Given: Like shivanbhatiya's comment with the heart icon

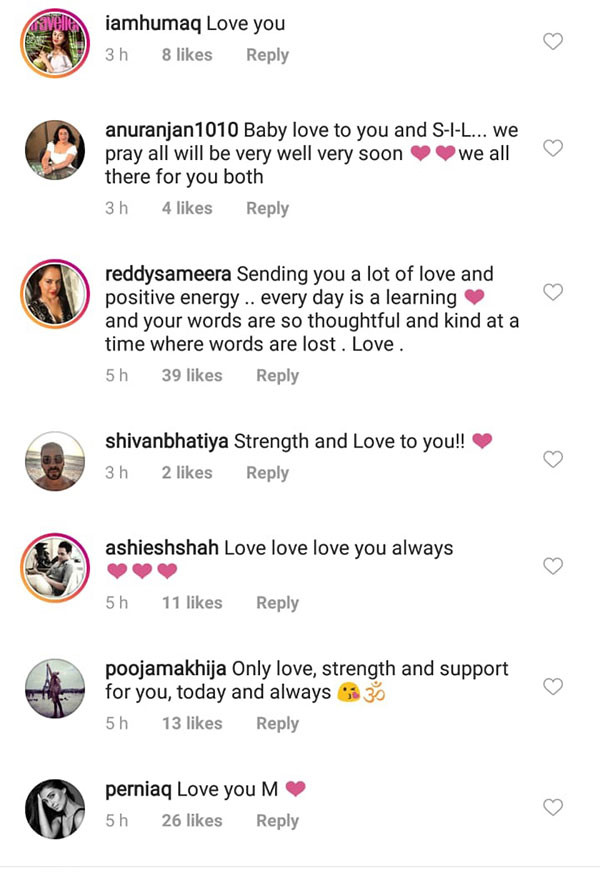Looking at the screenshot, I should 553,459.
